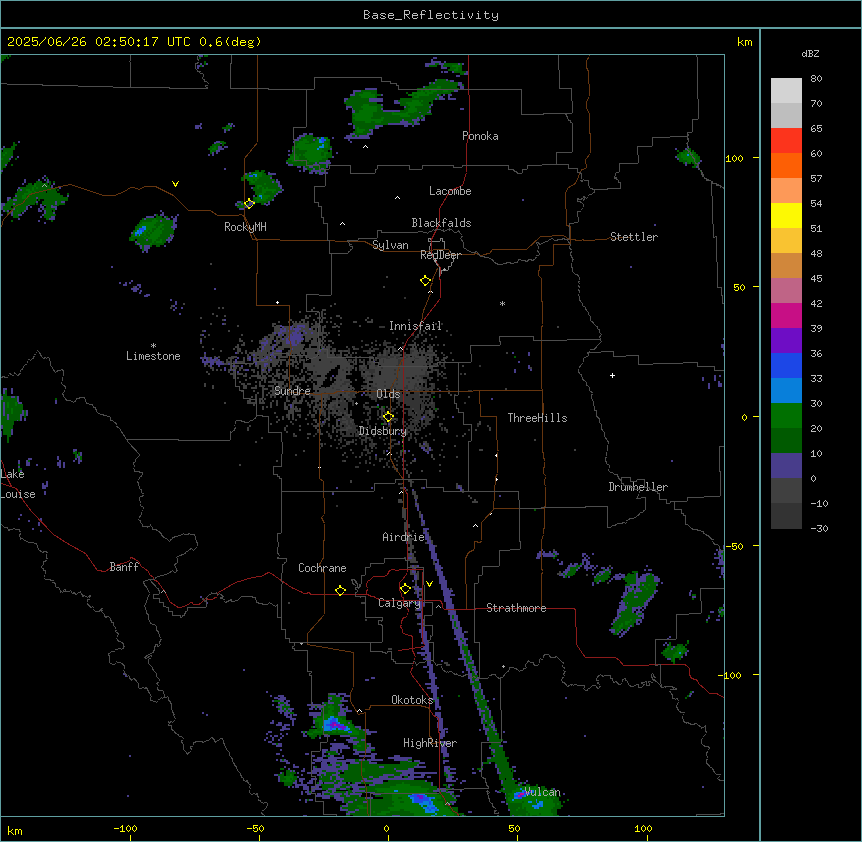Click the yellow 54 dBZ color swatch
862x842 pixels.
click(786, 215)
